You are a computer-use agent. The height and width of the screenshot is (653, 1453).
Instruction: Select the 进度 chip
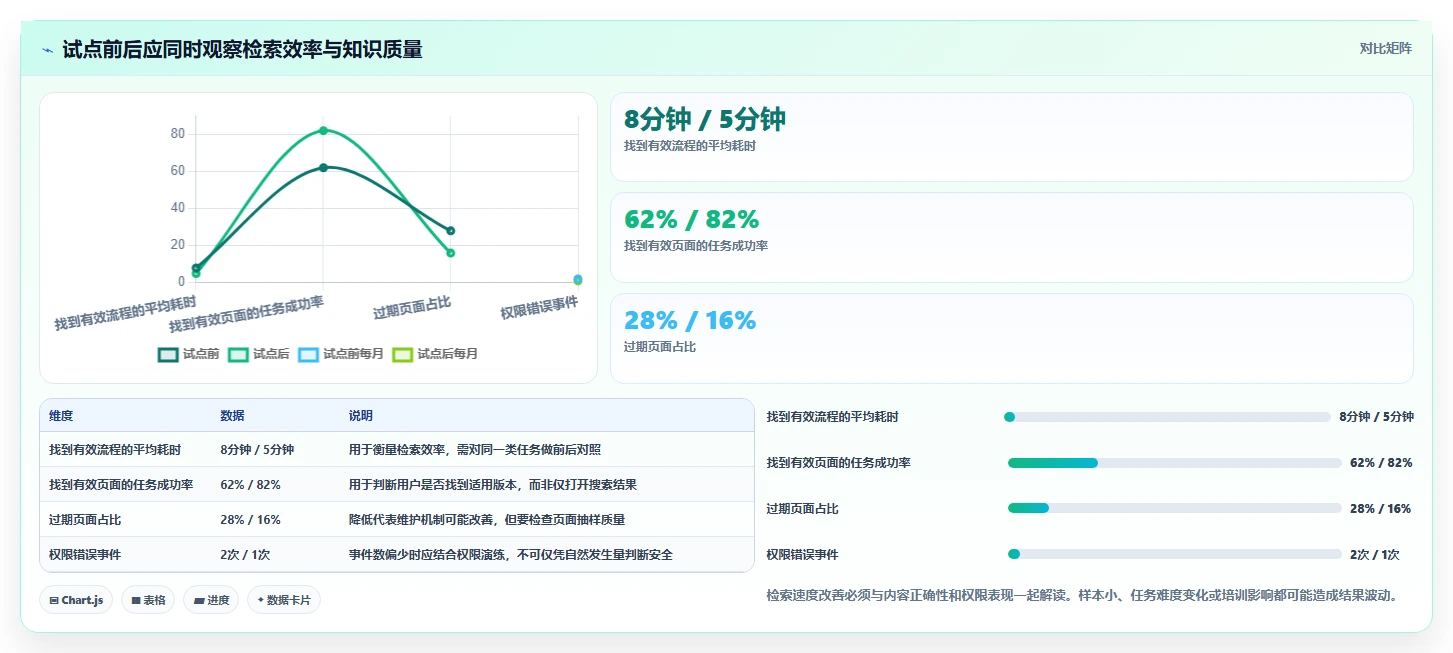point(211,600)
